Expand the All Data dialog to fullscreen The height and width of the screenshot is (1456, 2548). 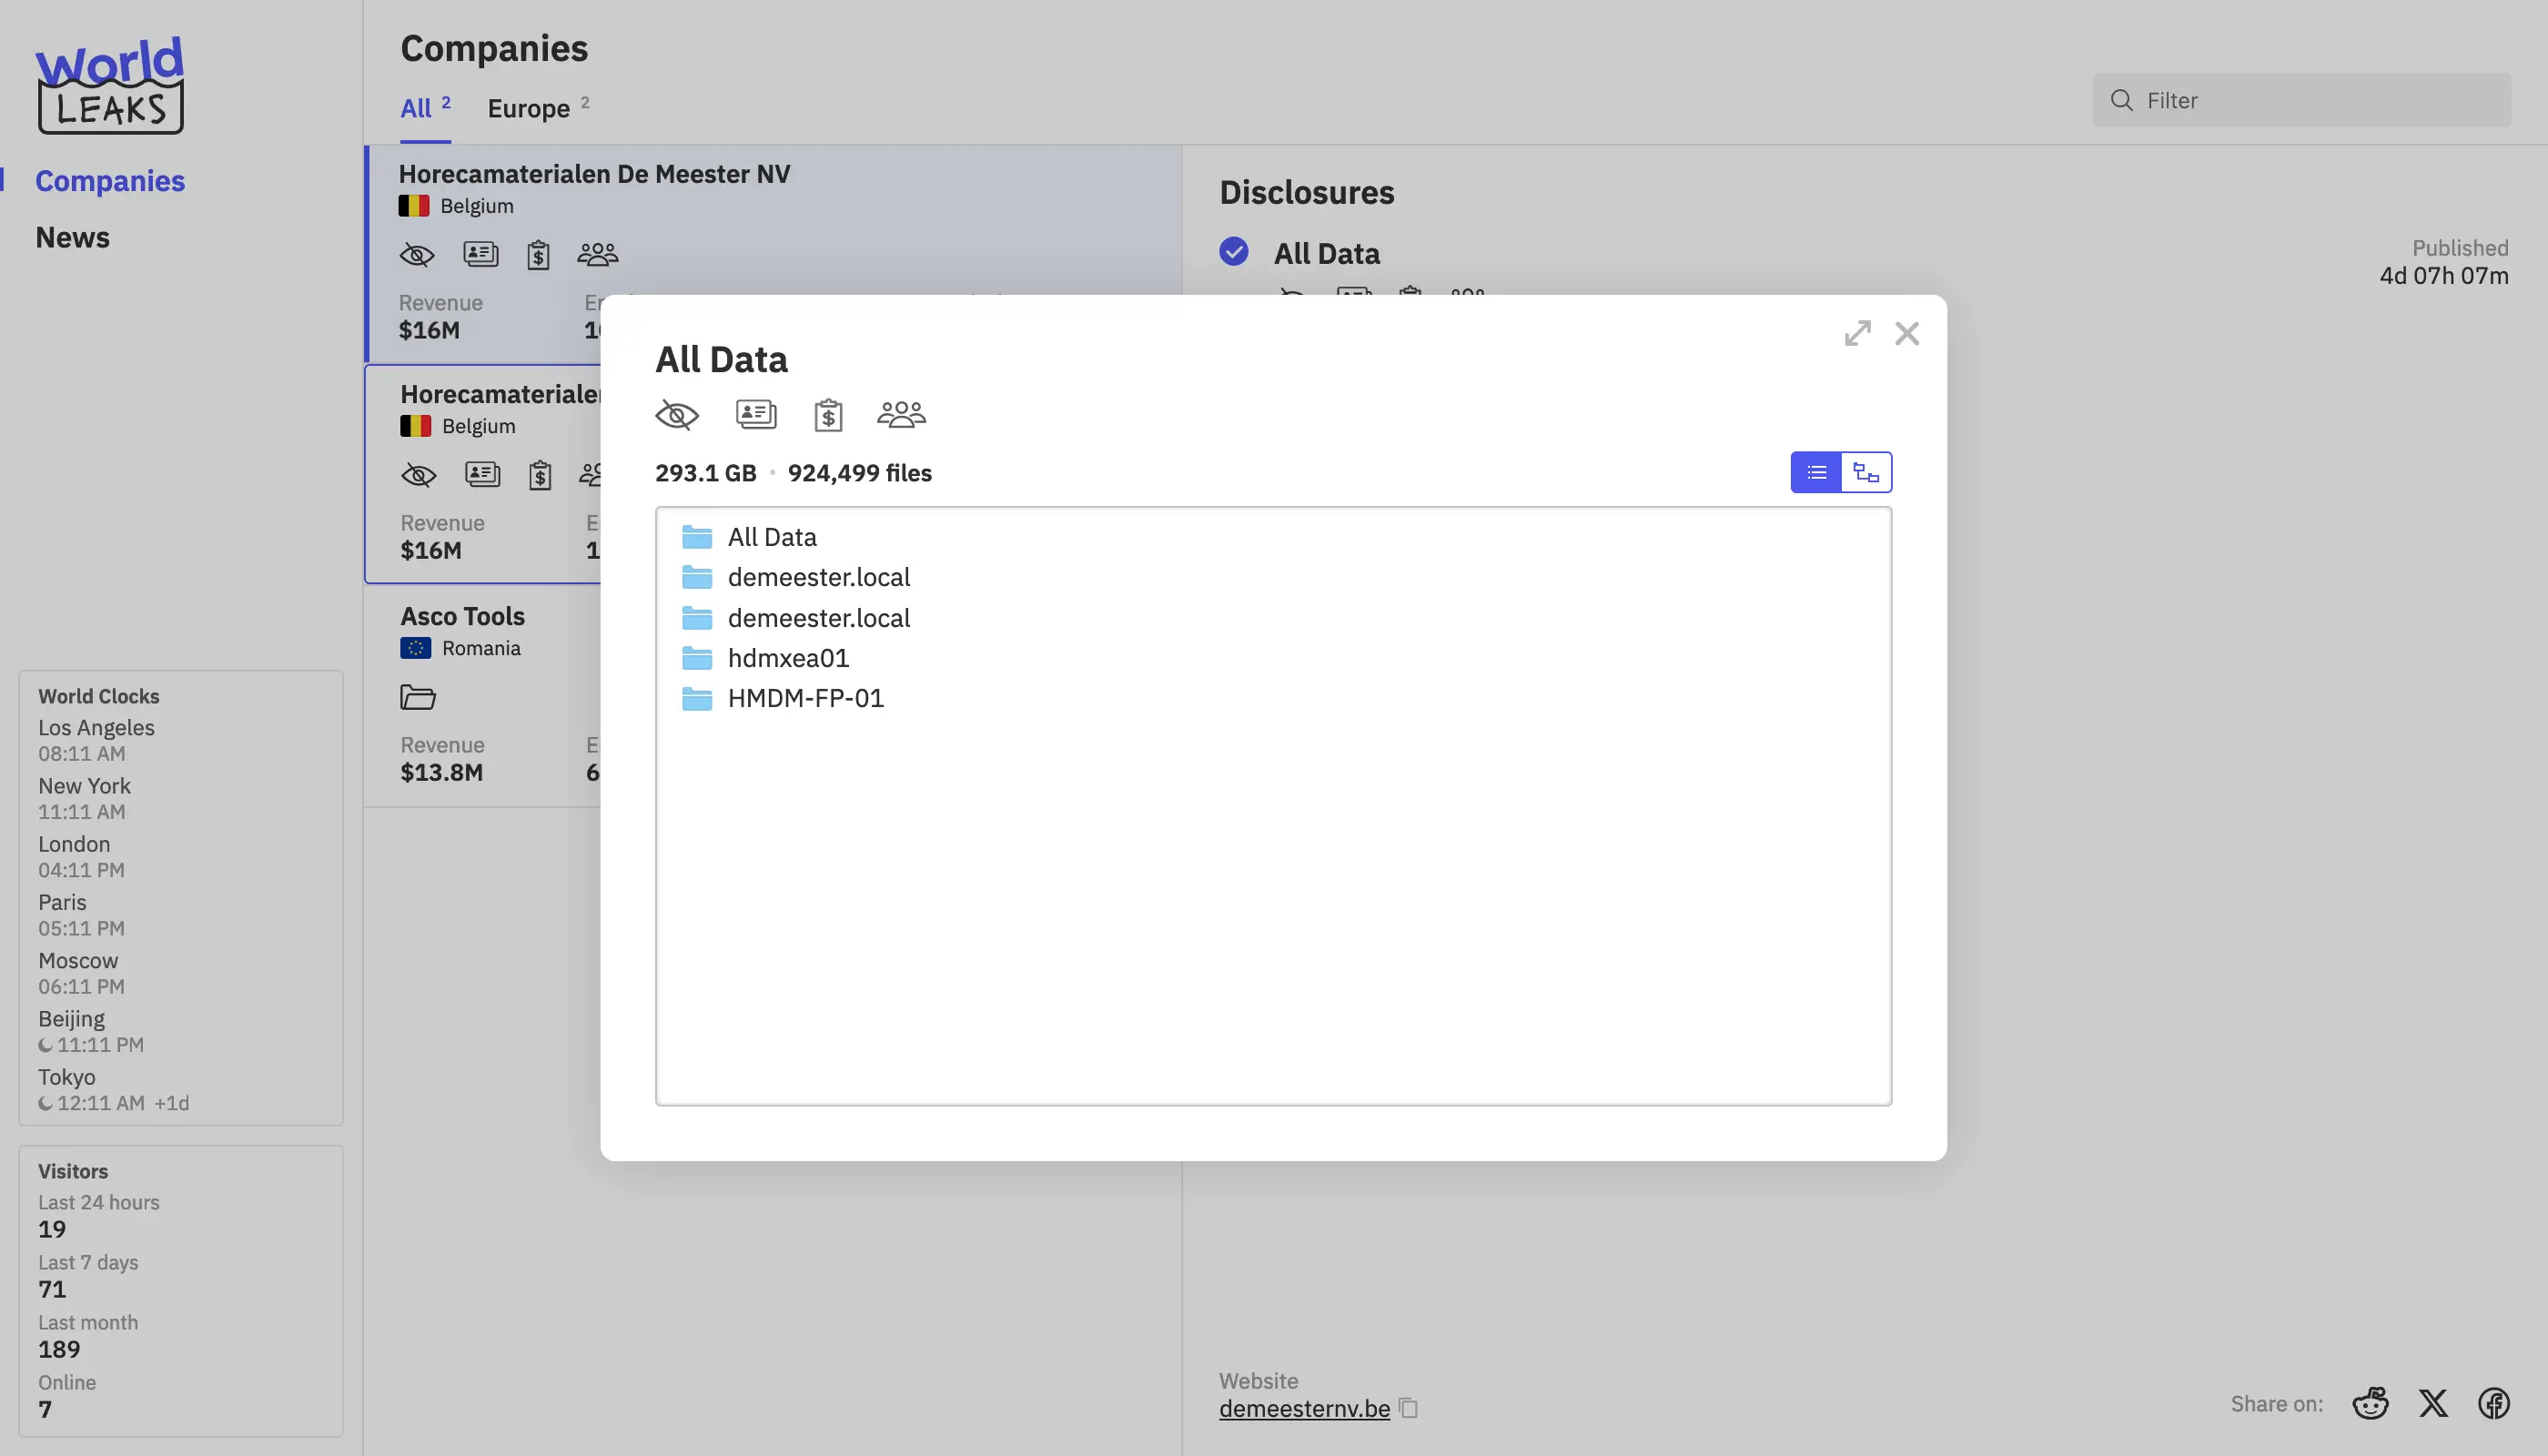click(x=1857, y=333)
